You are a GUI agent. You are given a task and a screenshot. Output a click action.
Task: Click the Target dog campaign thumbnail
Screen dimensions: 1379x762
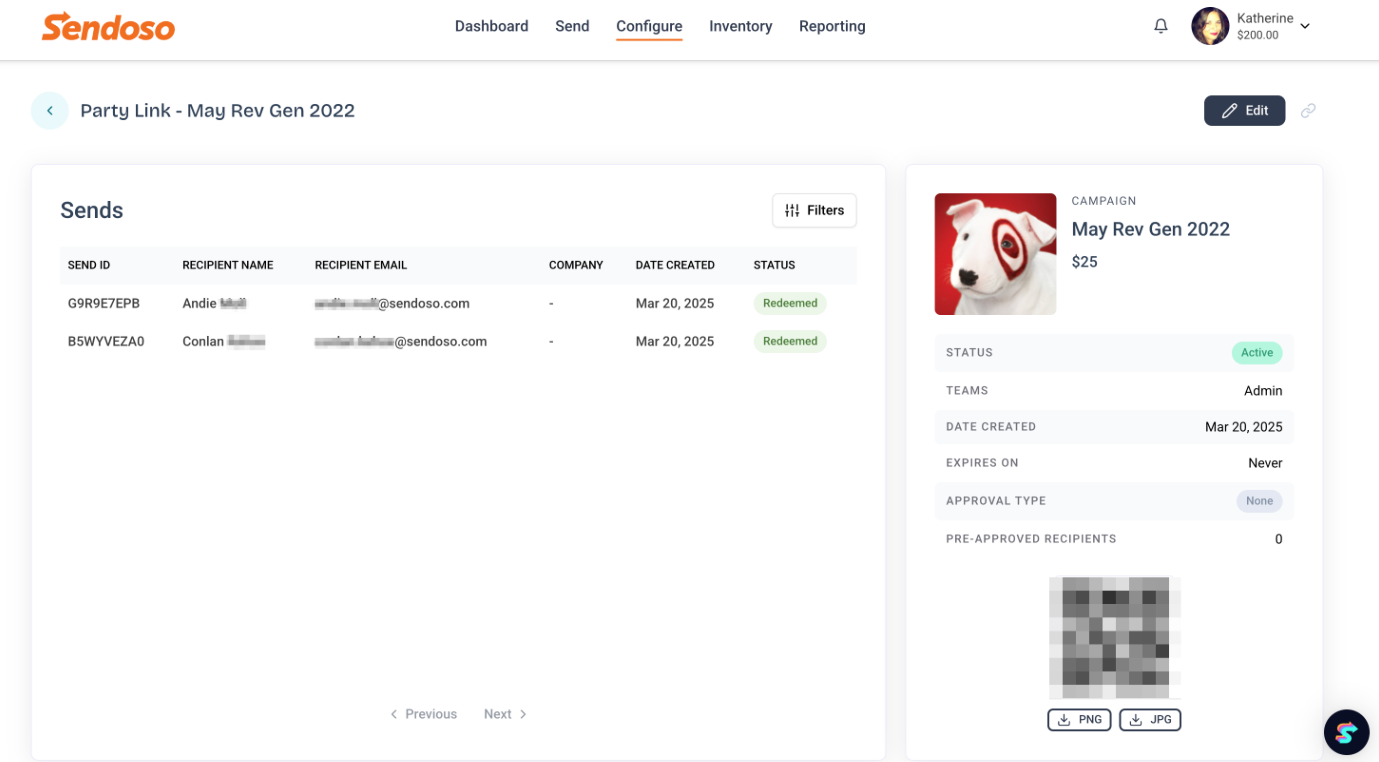[995, 254]
